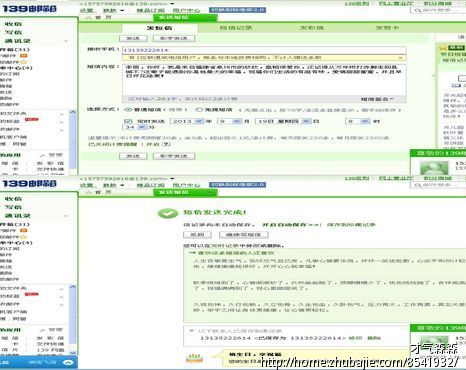
Task: Click the red new badge in upper sidebar
Action: tap(32, 119)
